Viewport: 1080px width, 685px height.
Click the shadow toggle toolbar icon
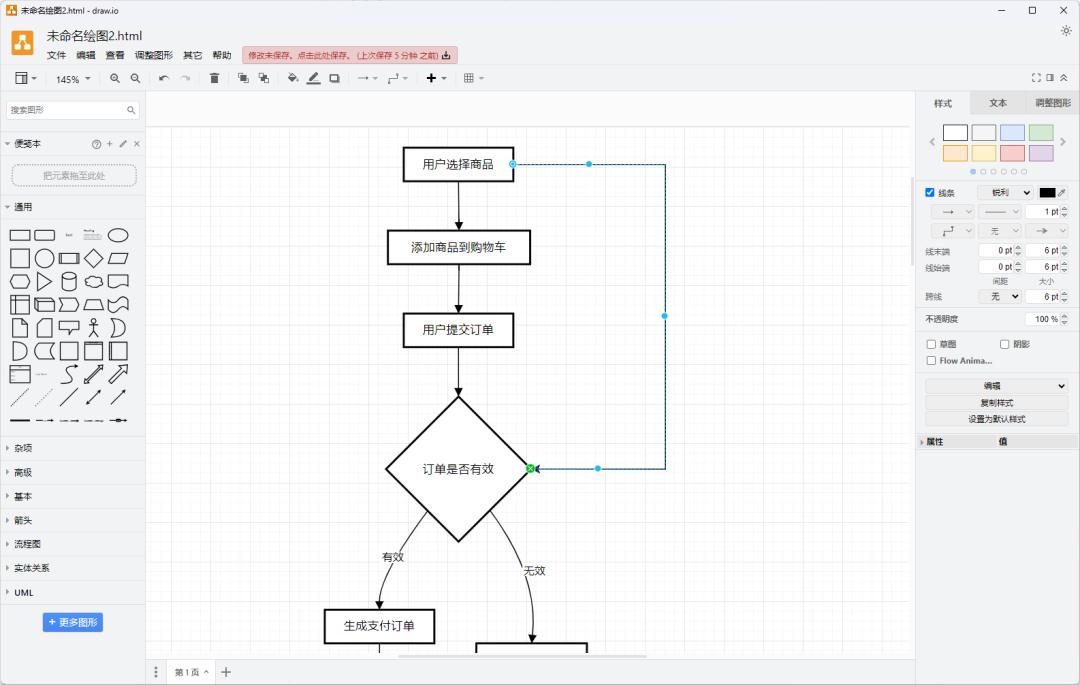point(334,78)
